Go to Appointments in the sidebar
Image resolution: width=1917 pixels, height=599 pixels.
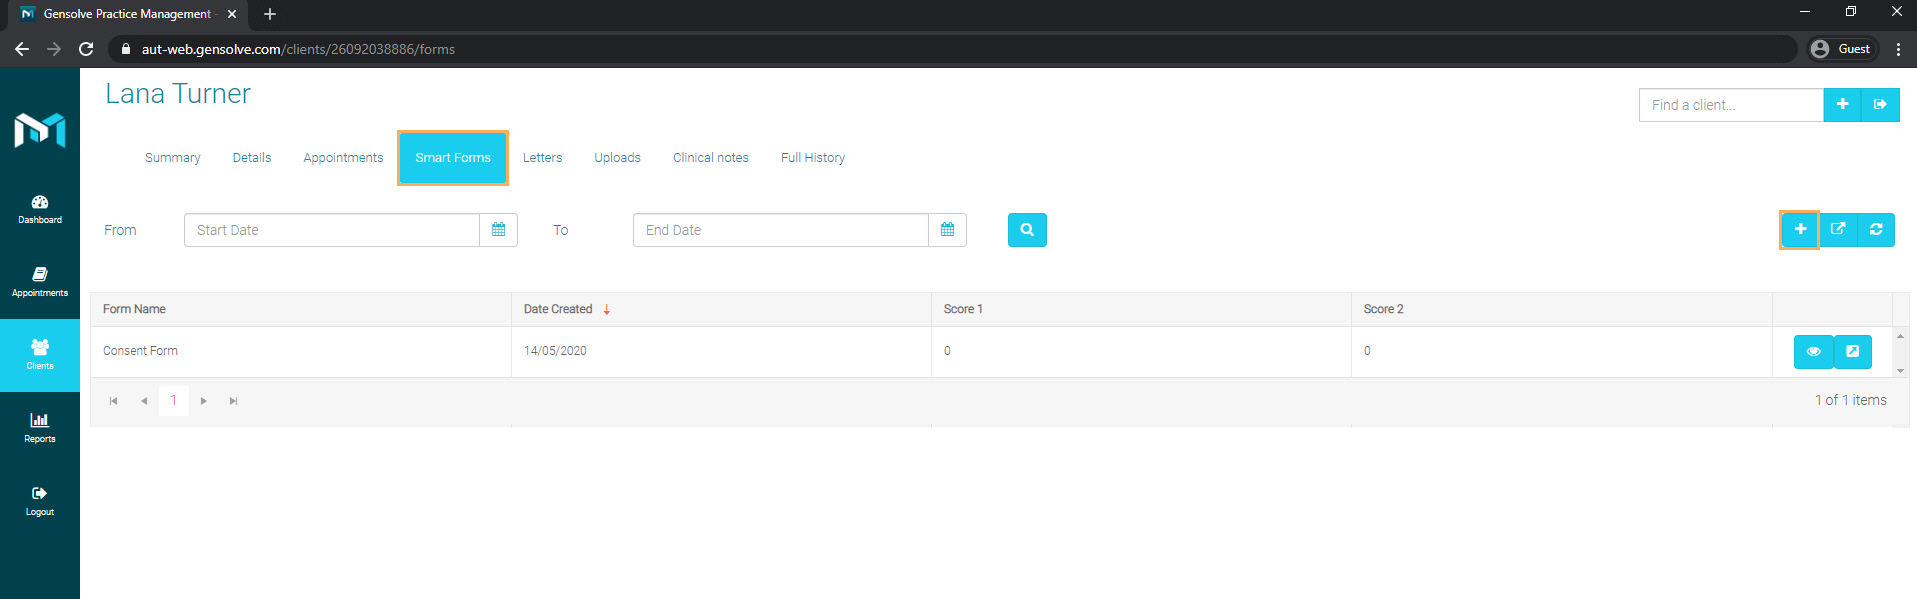[40, 282]
